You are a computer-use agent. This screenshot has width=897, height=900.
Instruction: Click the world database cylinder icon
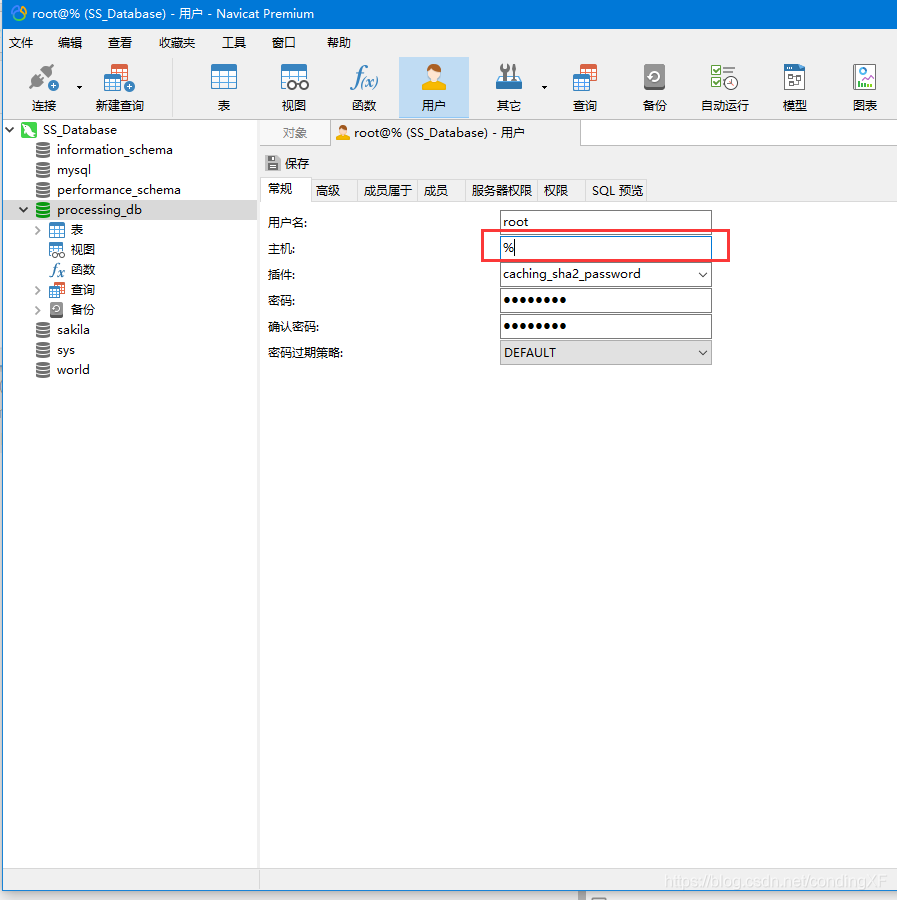[43, 370]
